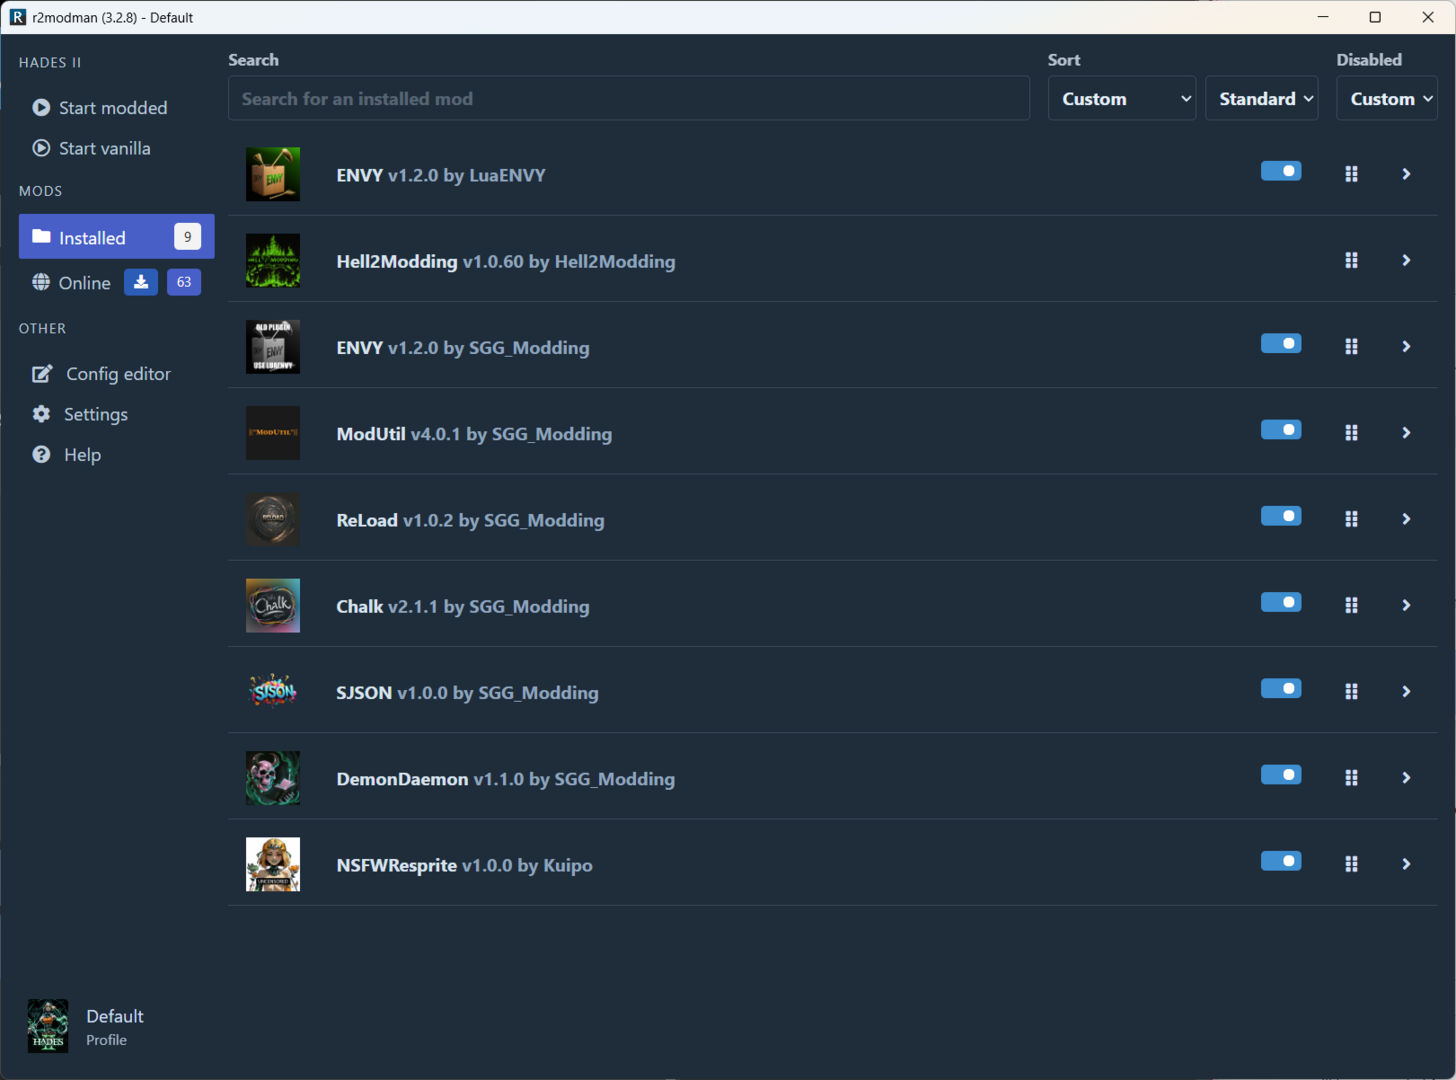Expand the ReLoad row chevron
This screenshot has height=1080, width=1456.
pos(1406,519)
